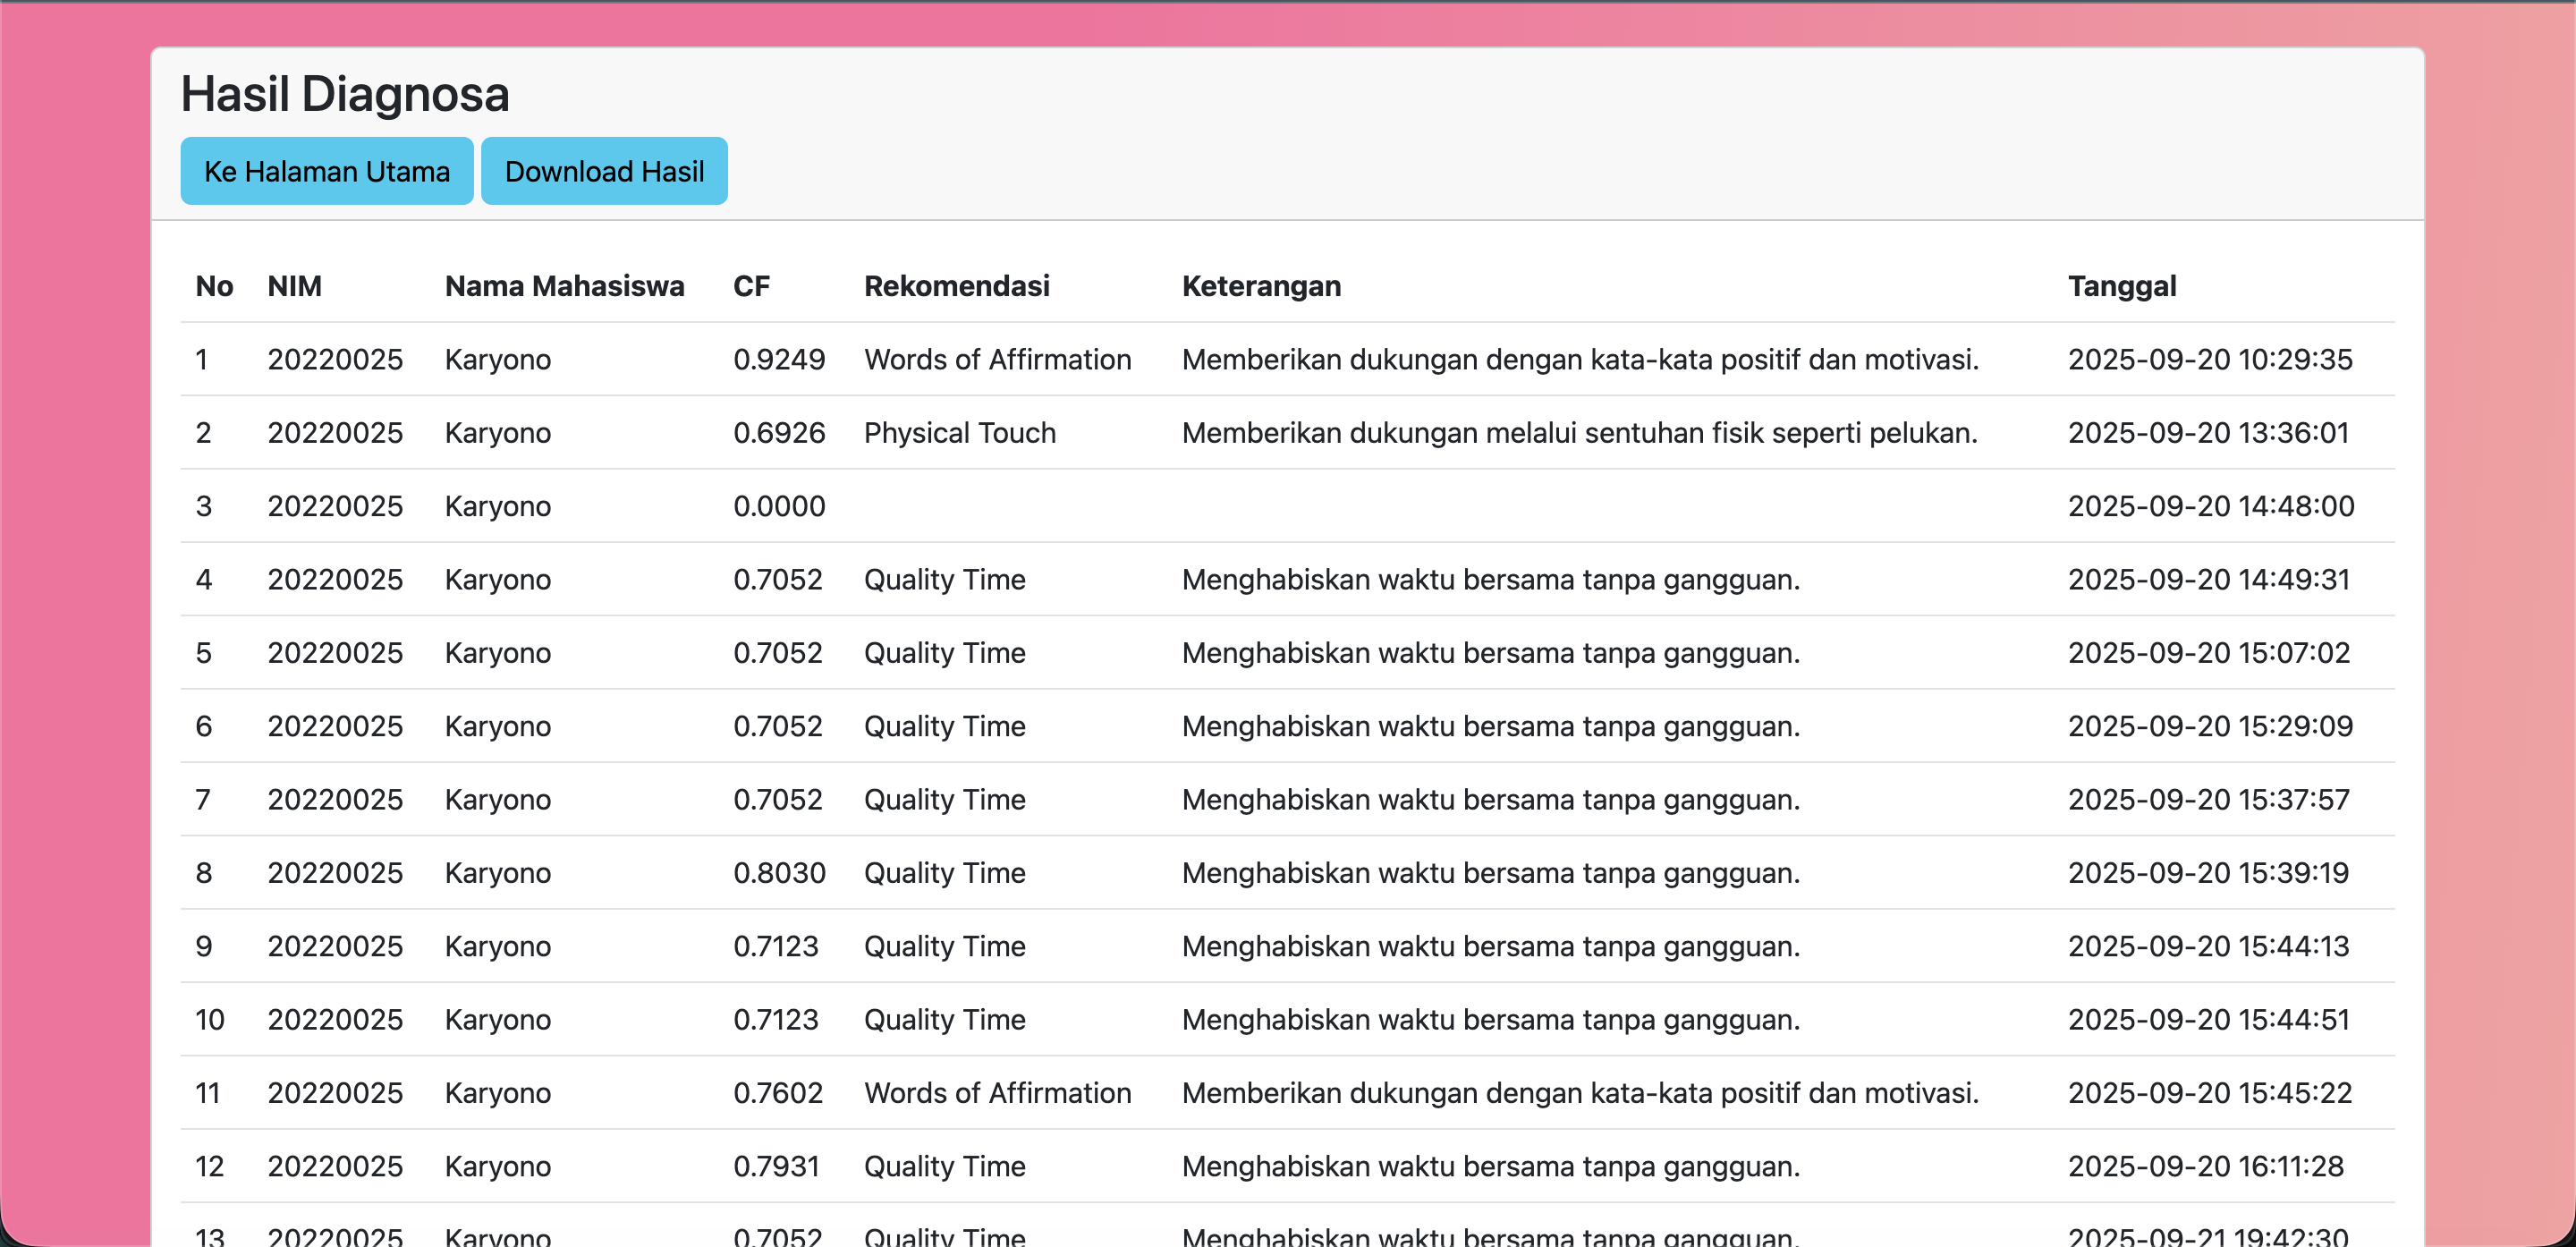Select Quality Time text in row 12
Image resolution: width=2576 pixels, height=1247 pixels.
click(x=944, y=1166)
